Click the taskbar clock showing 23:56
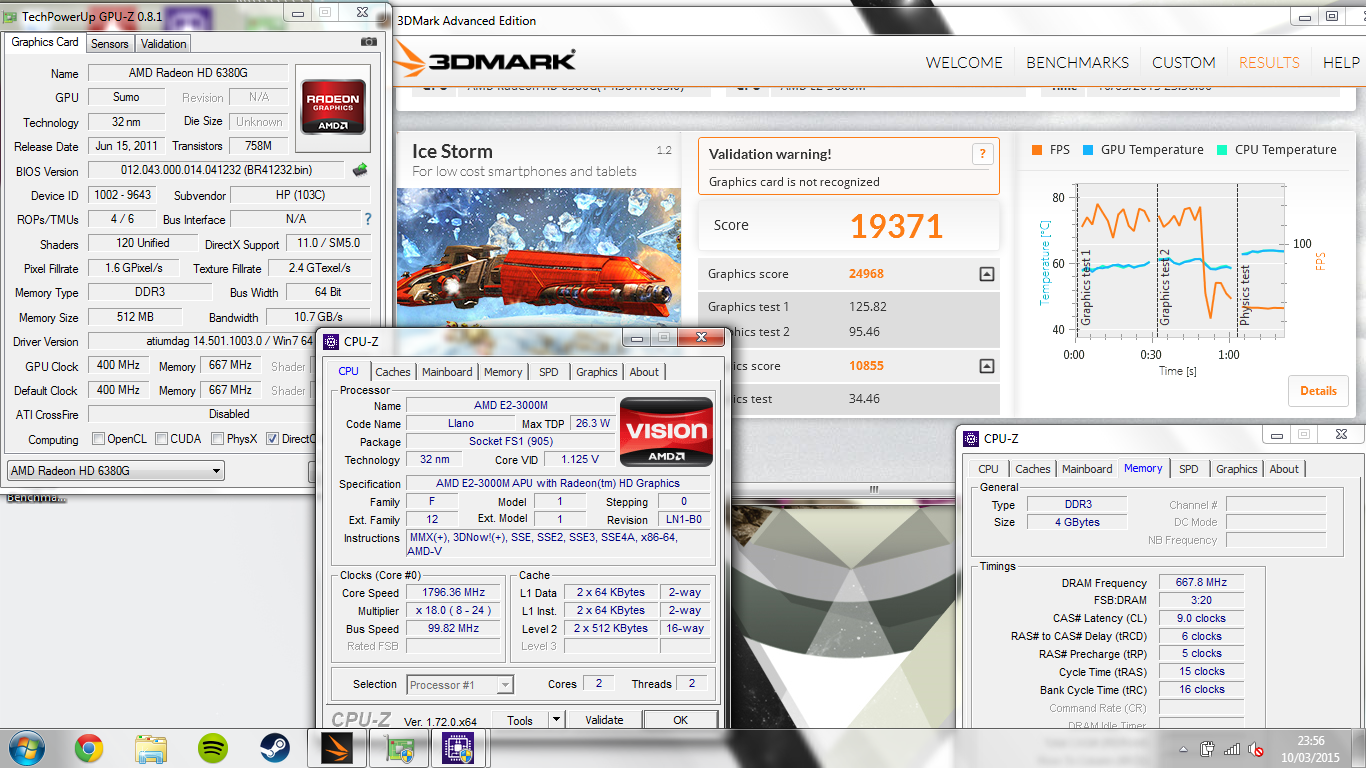Viewport: 1366px width, 768px height. (x=1310, y=741)
